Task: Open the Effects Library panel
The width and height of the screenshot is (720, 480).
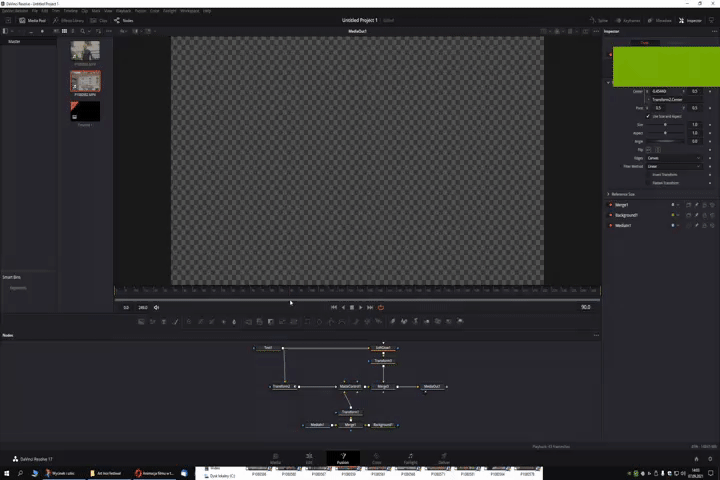Action: (68, 20)
